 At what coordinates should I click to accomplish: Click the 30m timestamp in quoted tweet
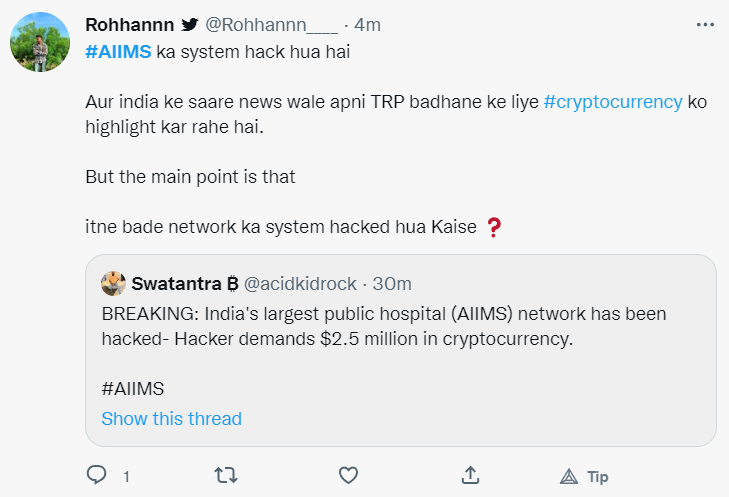tap(392, 283)
